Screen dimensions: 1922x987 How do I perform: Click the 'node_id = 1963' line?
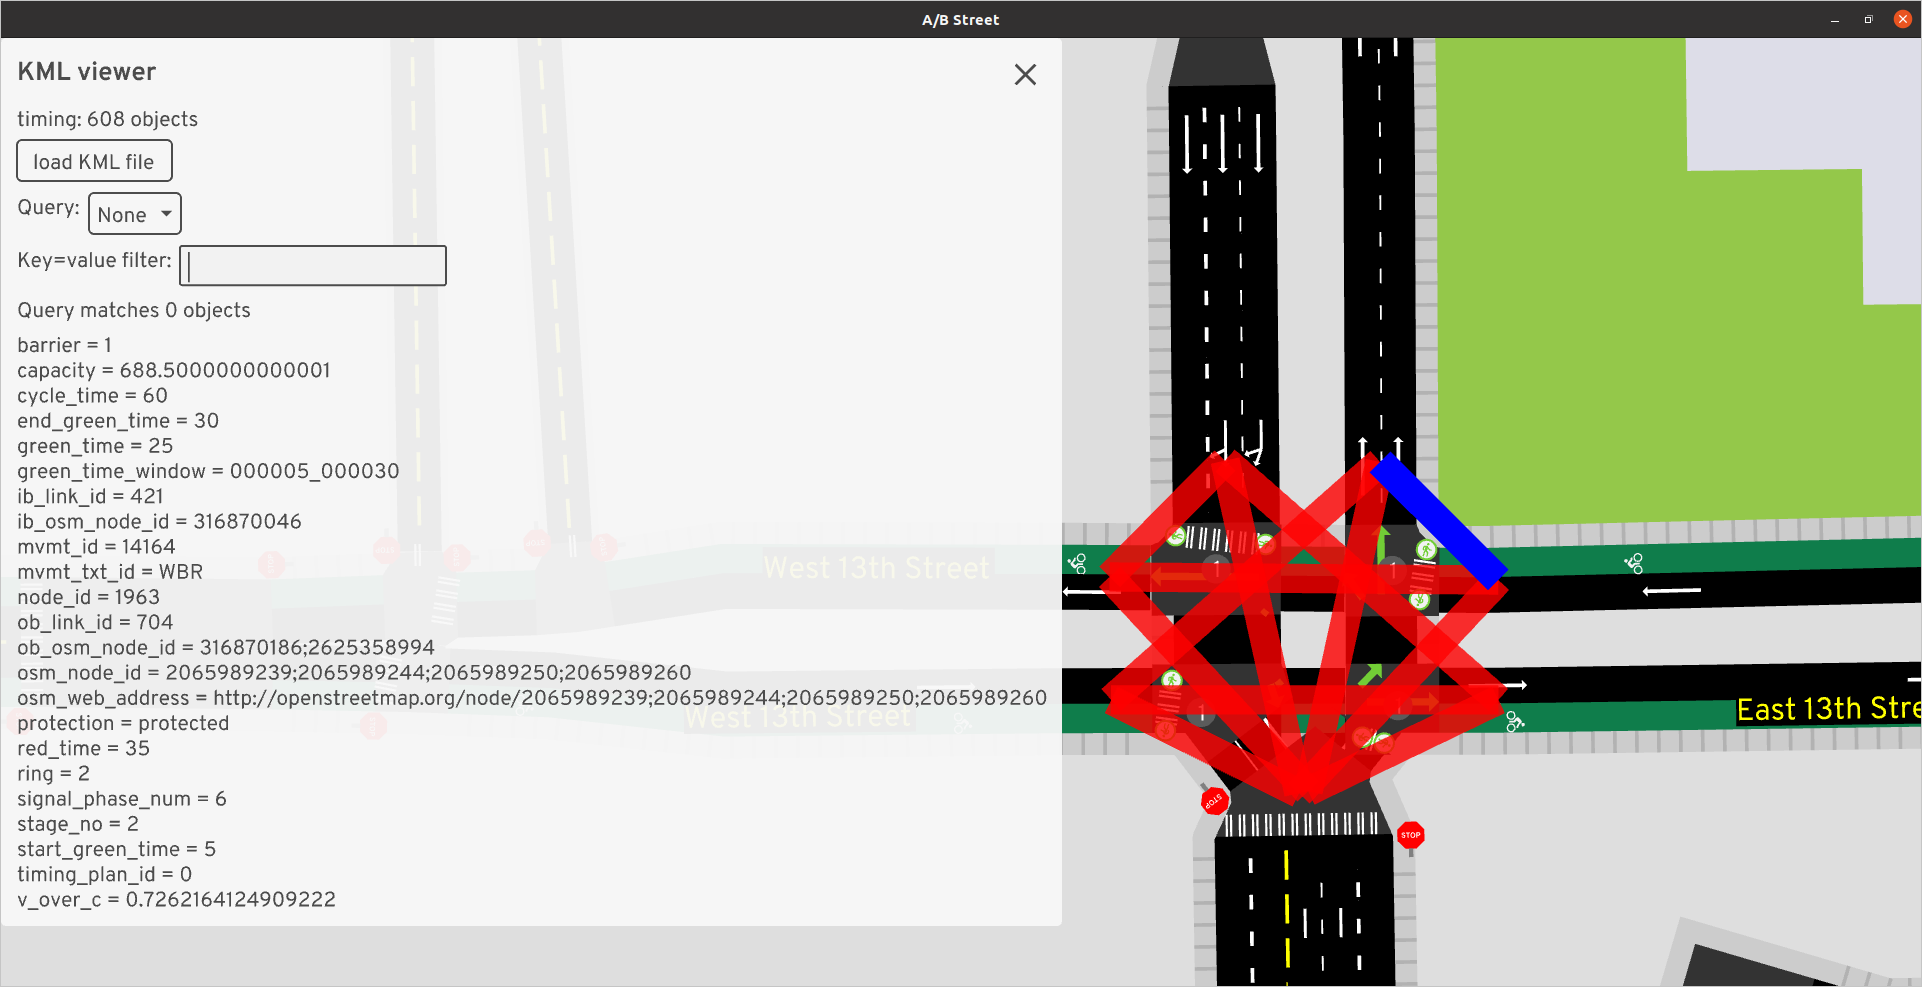[x=89, y=597]
